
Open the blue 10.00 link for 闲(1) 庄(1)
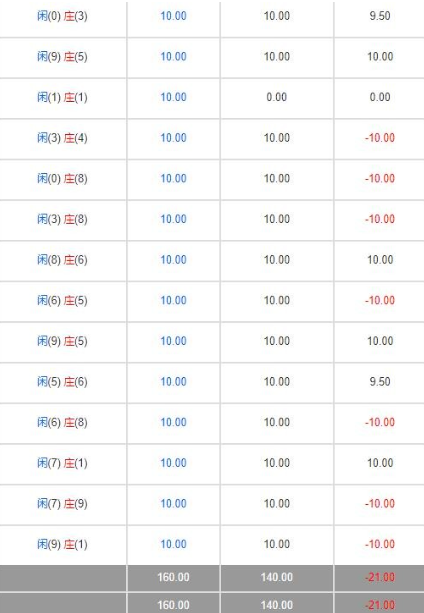[173, 97]
